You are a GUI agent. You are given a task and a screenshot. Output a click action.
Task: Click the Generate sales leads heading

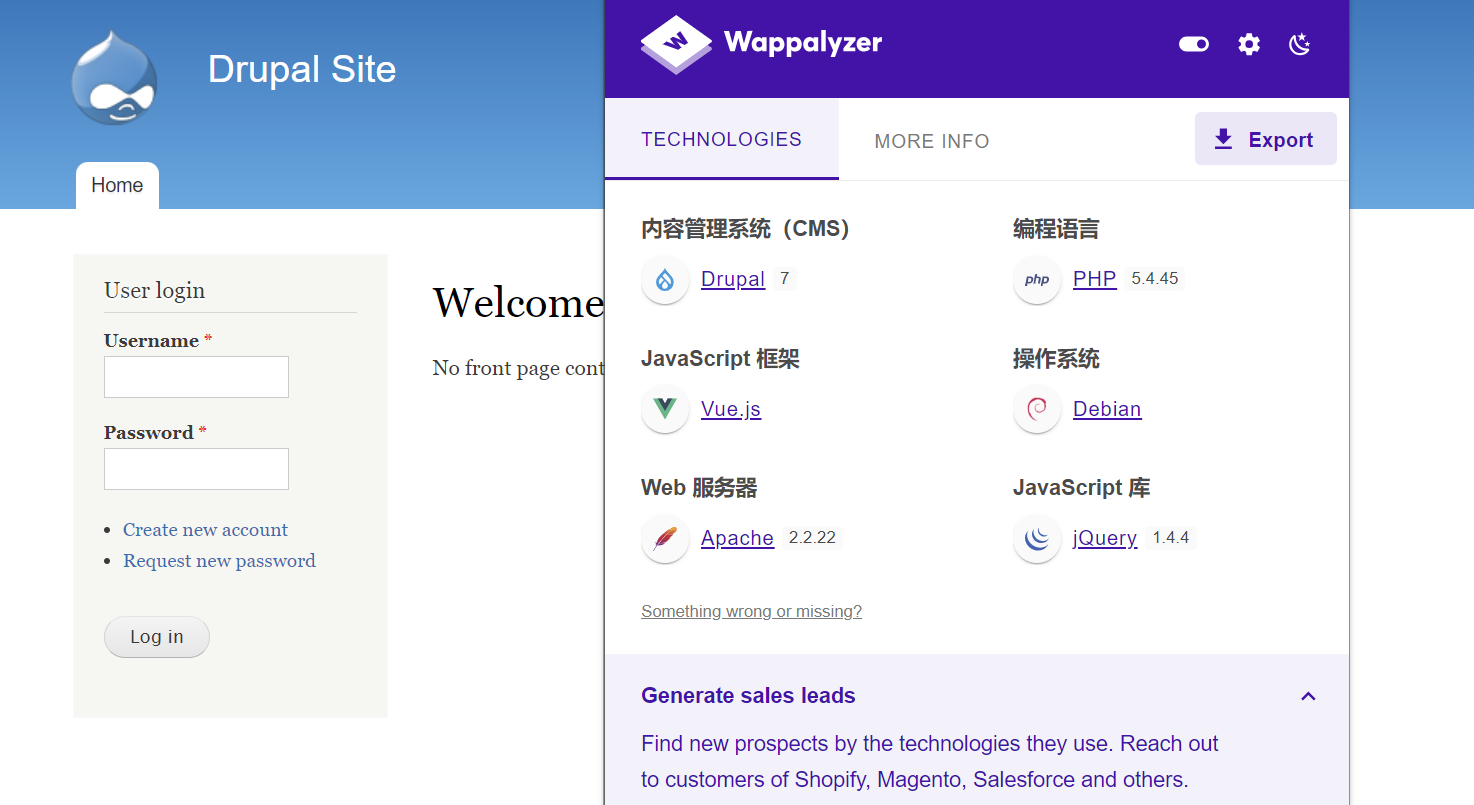[x=748, y=696]
